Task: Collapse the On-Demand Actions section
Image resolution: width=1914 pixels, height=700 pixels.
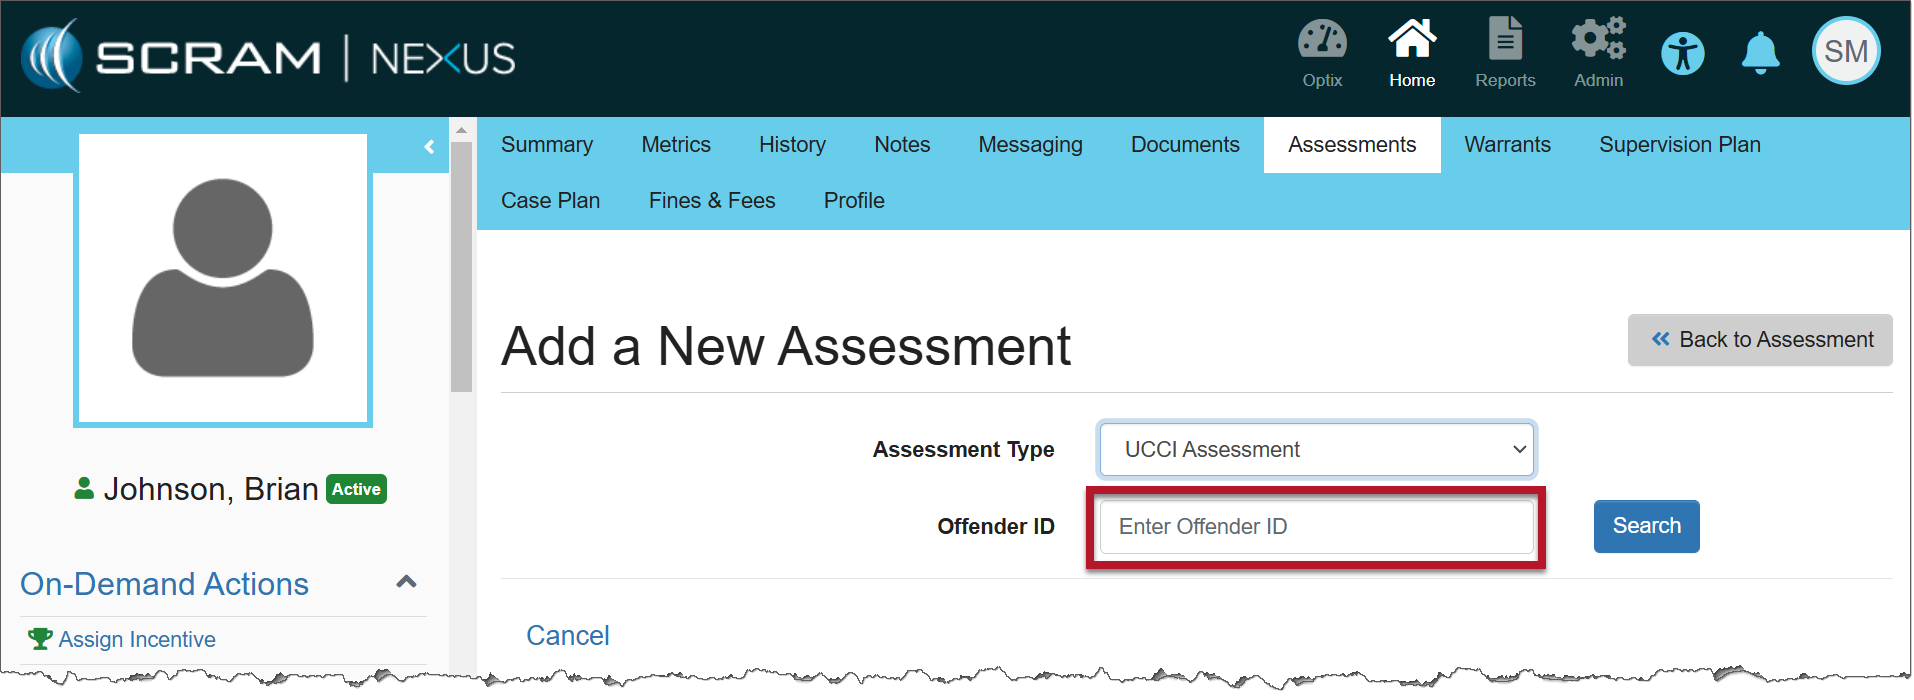Action: click(406, 582)
